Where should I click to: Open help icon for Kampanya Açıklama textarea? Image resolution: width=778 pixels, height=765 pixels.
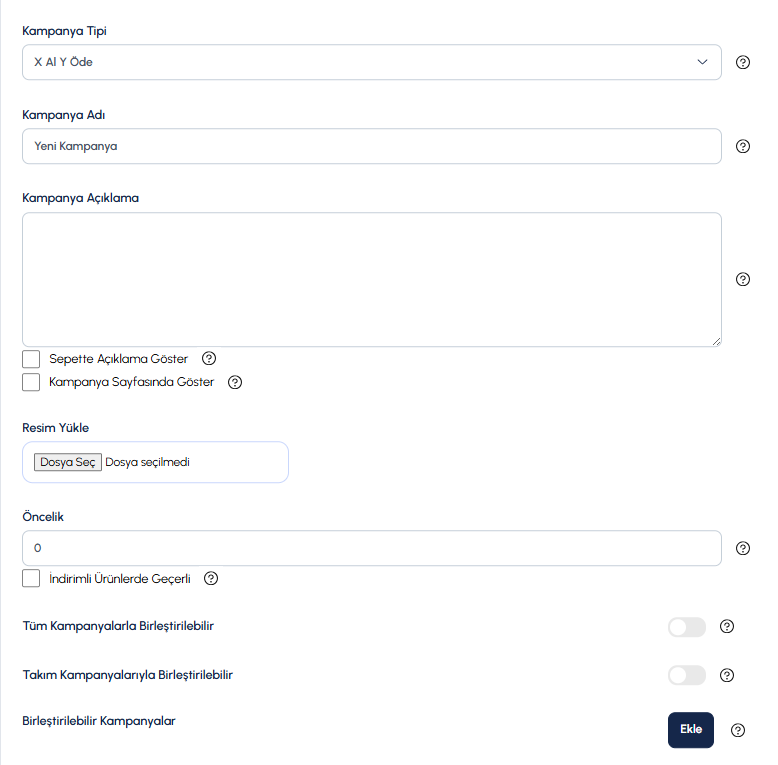coord(742,279)
